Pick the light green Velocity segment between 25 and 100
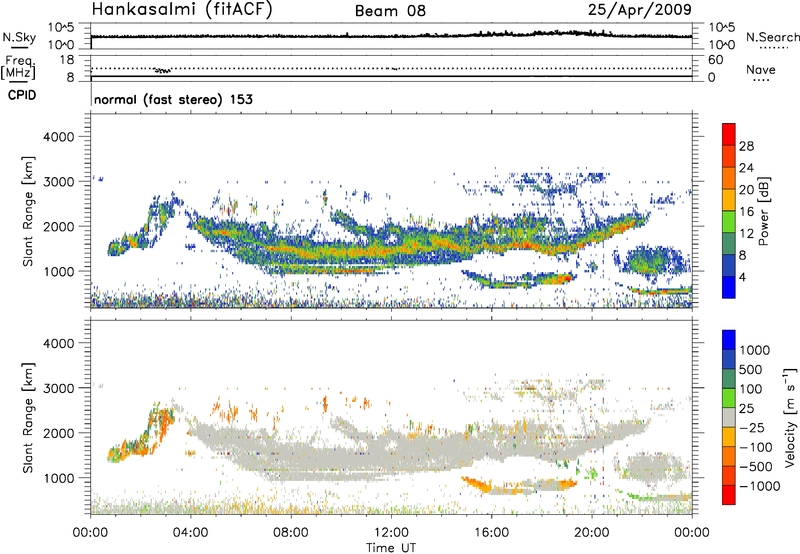The image size is (800, 554). coord(729,397)
